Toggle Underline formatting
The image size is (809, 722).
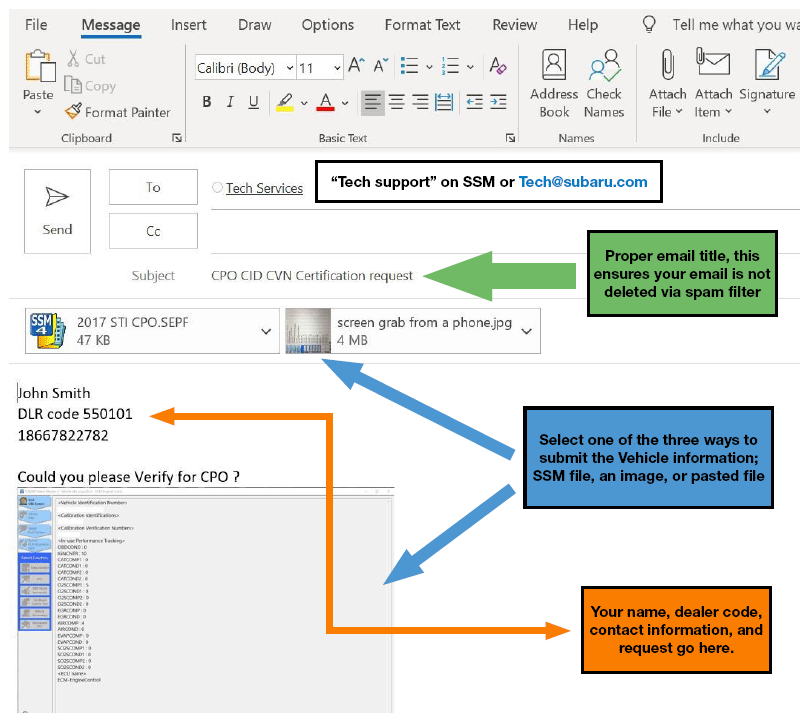[x=253, y=102]
